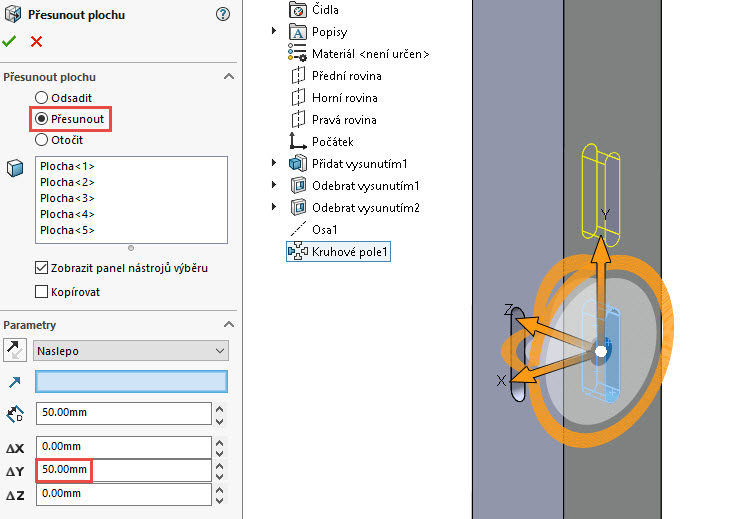
Task: Click the Odebrat vysunutím1 cut icon
Action: click(x=298, y=186)
